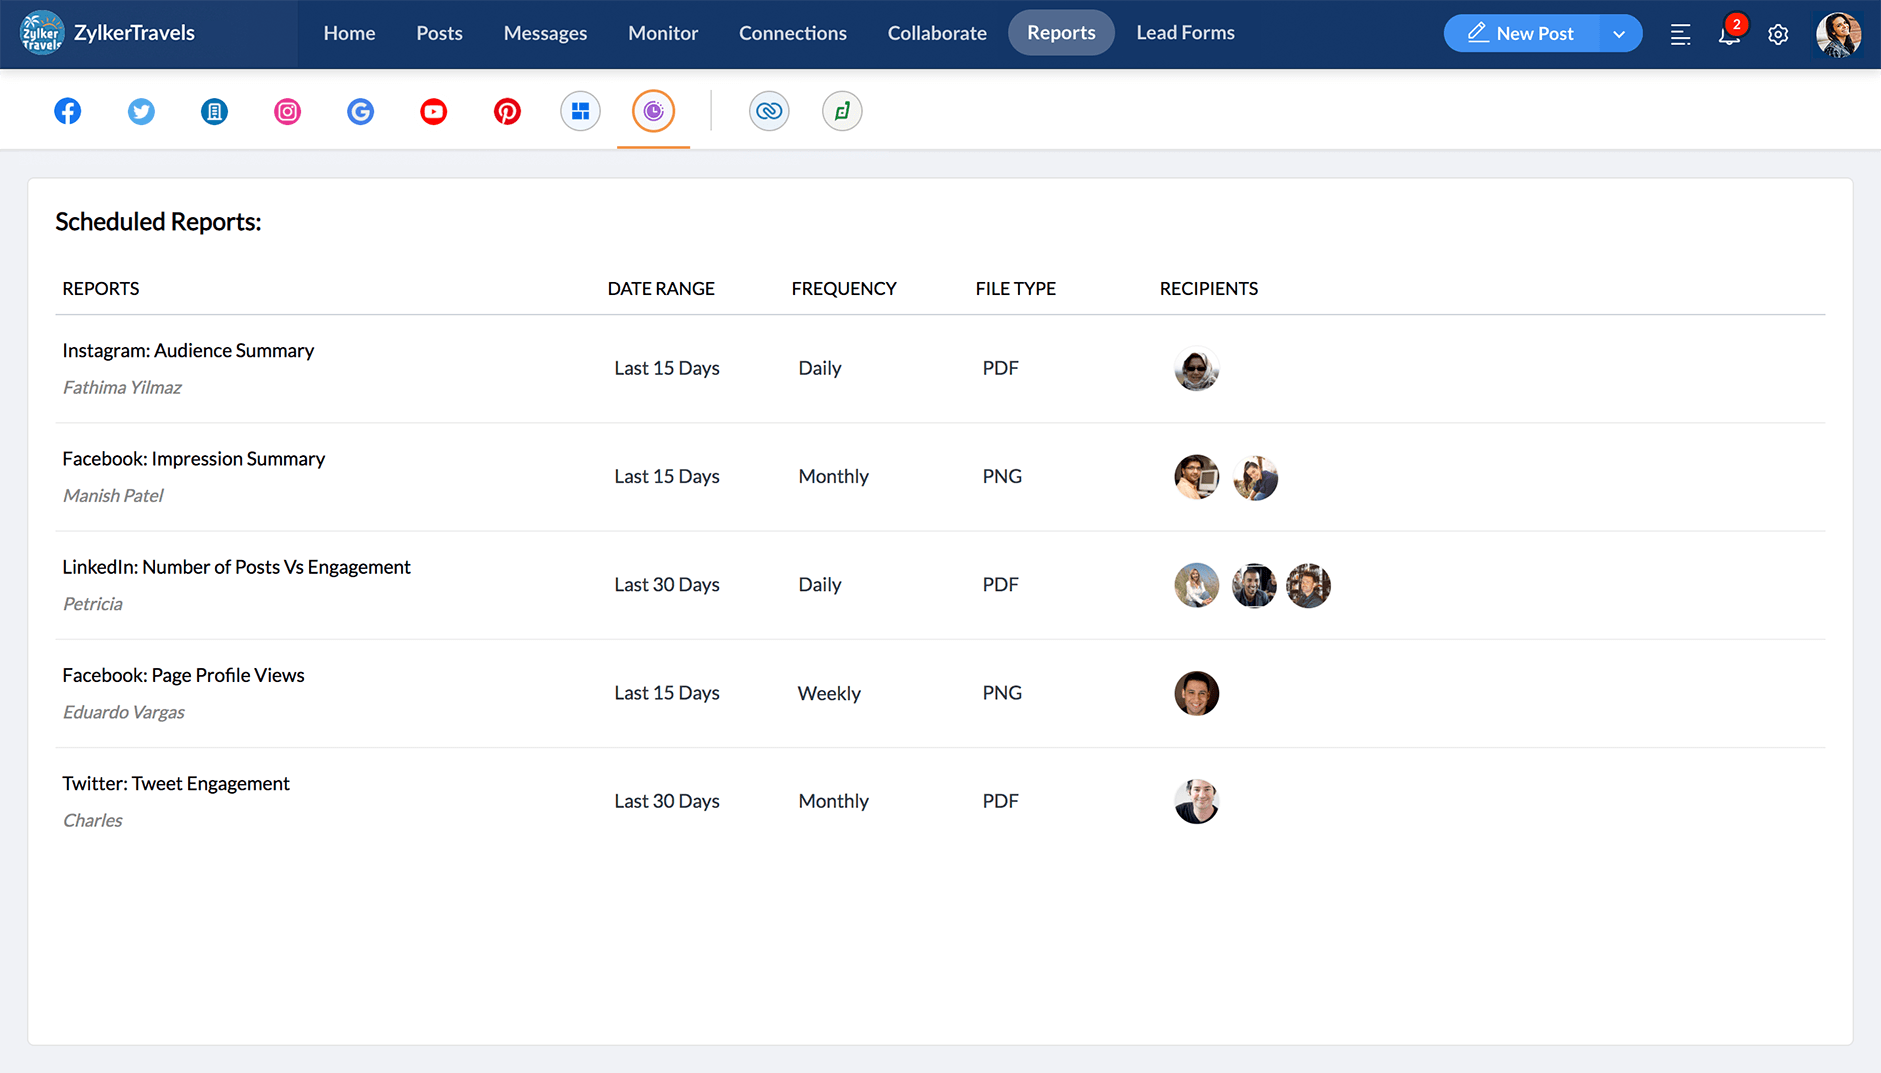Click the New Post button

(x=1521, y=34)
